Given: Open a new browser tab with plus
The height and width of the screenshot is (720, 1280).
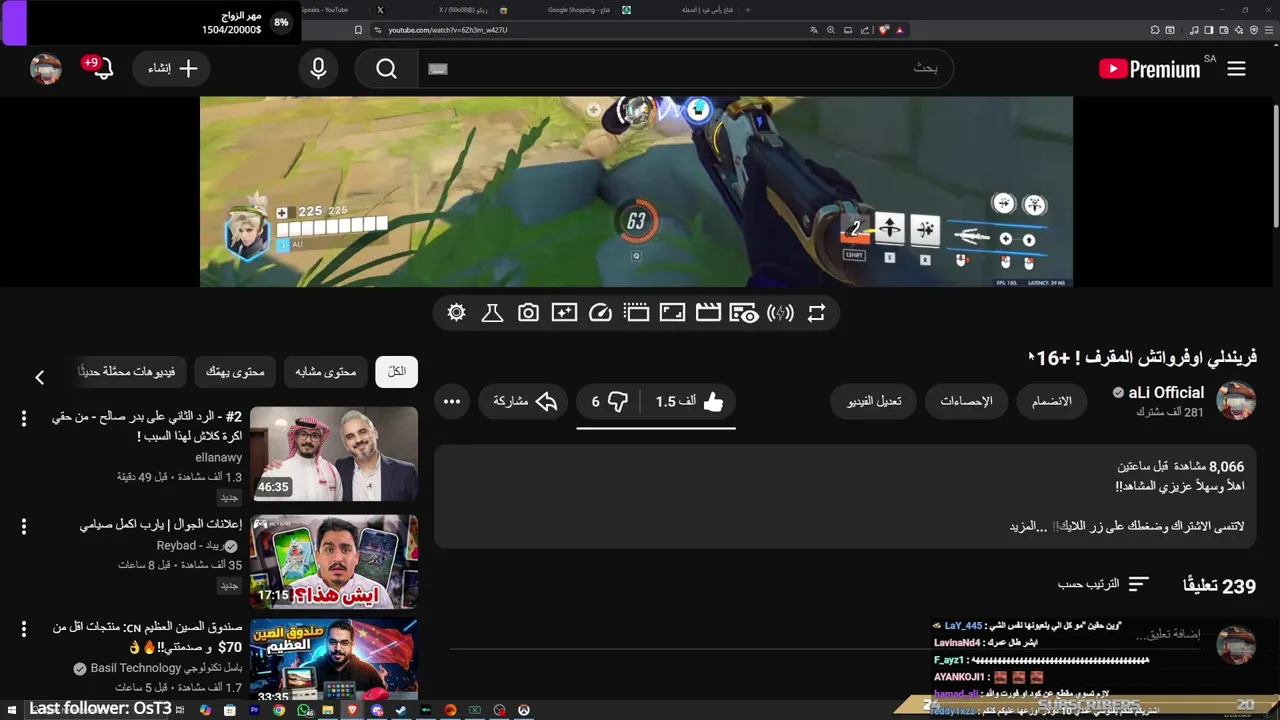Looking at the screenshot, I should pos(747,10).
